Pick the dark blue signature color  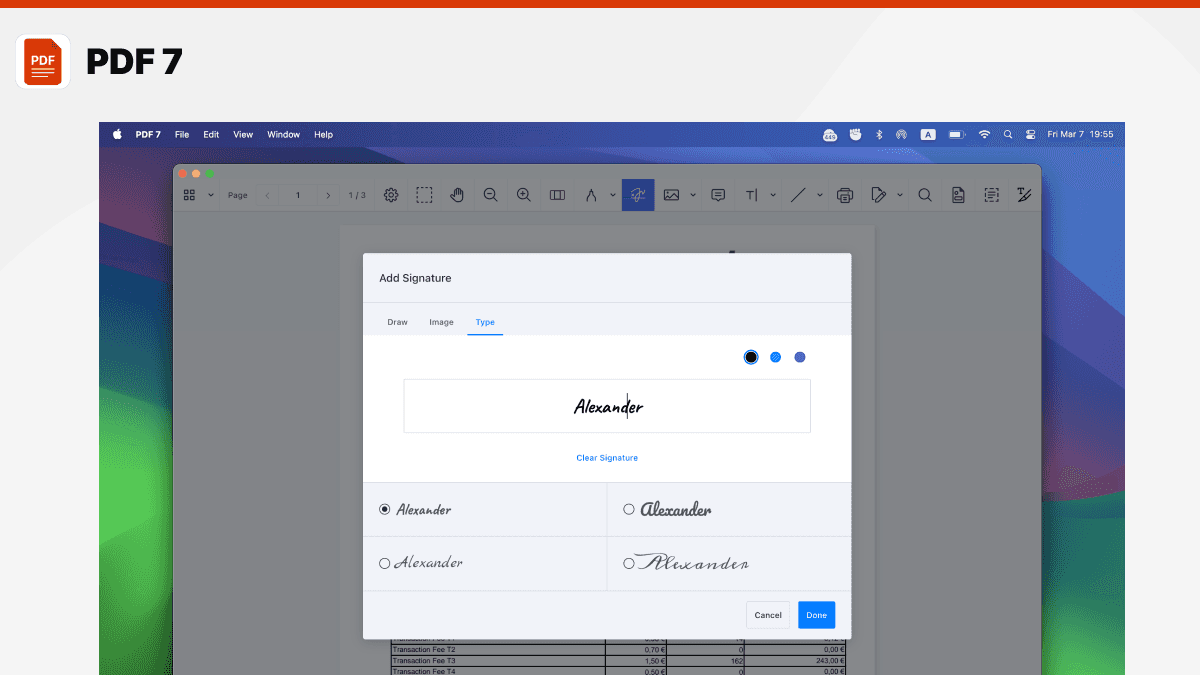[x=800, y=357]
